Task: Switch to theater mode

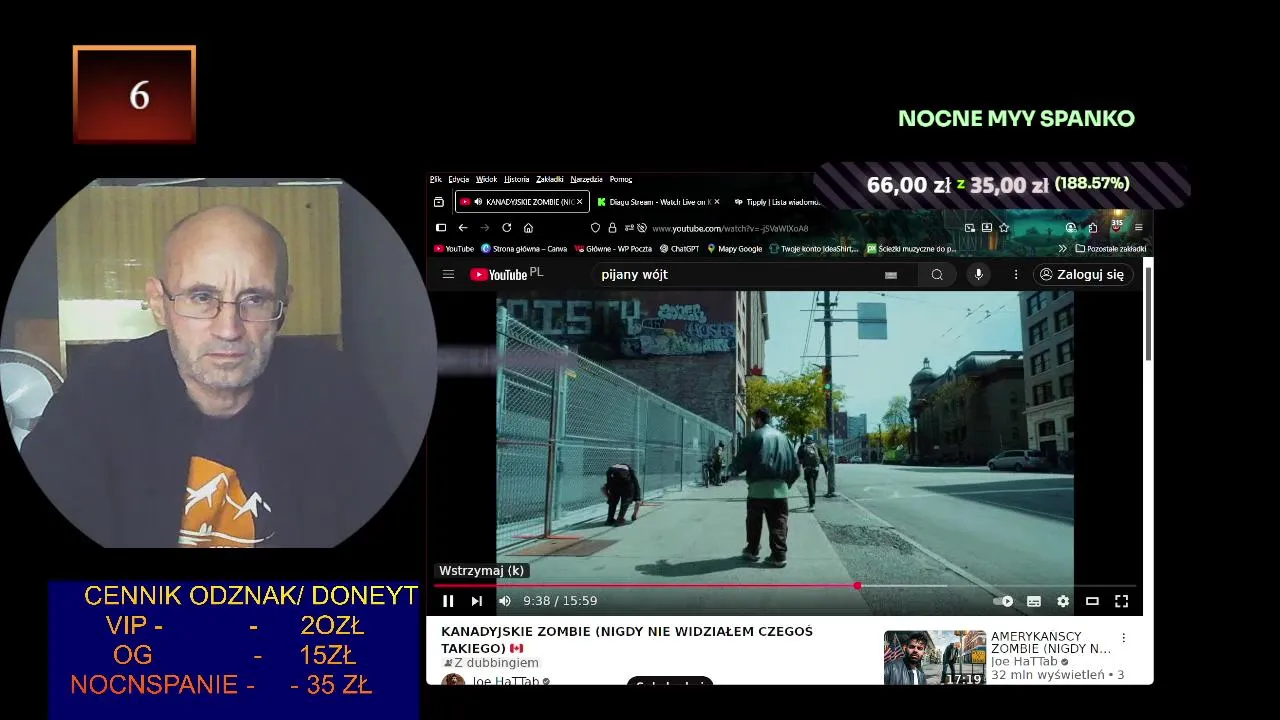Action: pos(1092,601)
